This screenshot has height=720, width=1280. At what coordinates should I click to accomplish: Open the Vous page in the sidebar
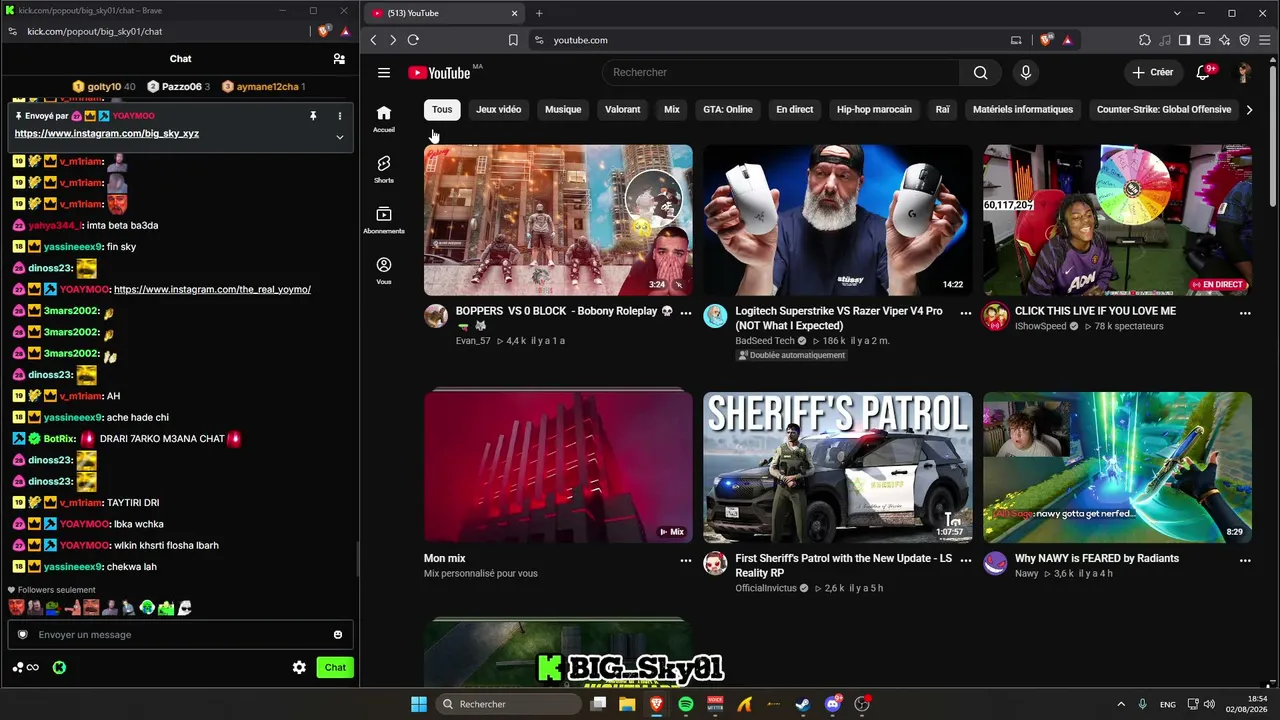[384, 270]
